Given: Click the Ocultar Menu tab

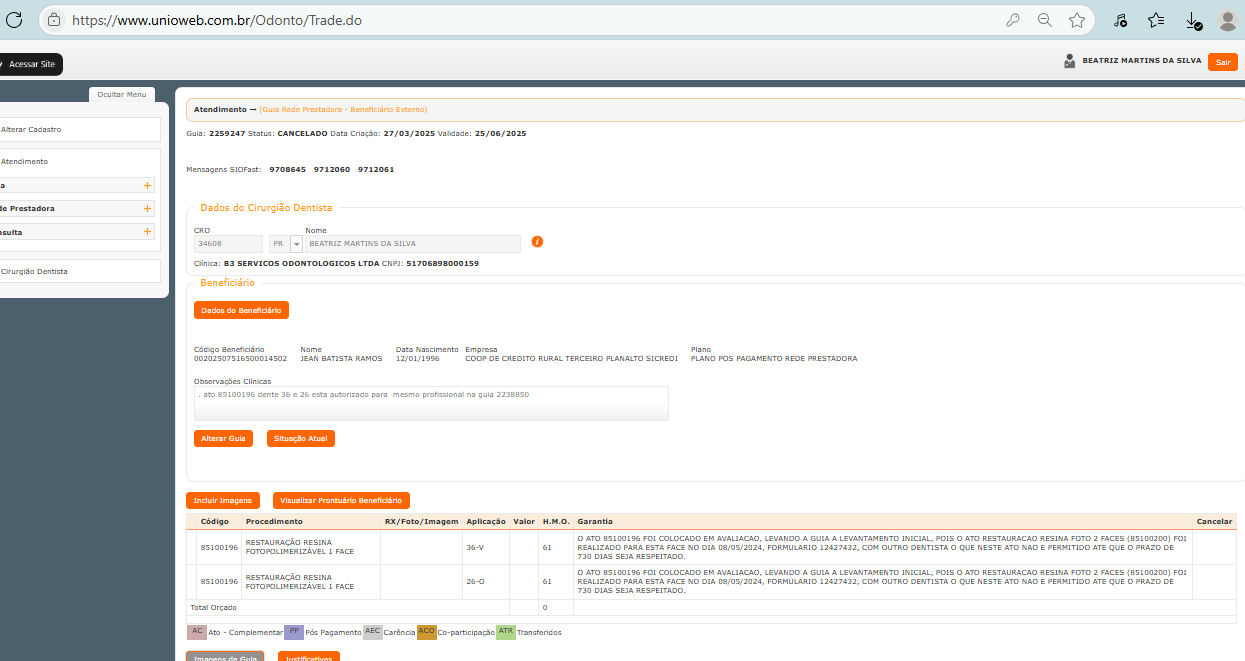Looking at the screenshot, I should pyautogui.click(x=121, y=94).
